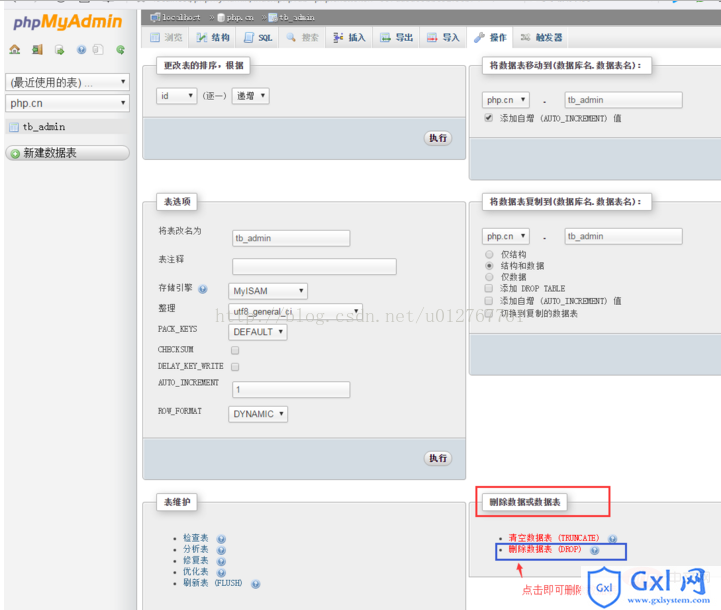Click 执行 button in table options section

pos(438,458)
